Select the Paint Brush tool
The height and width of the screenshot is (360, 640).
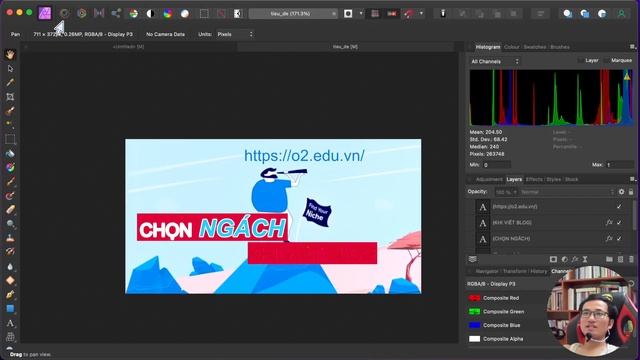point(10,182)
